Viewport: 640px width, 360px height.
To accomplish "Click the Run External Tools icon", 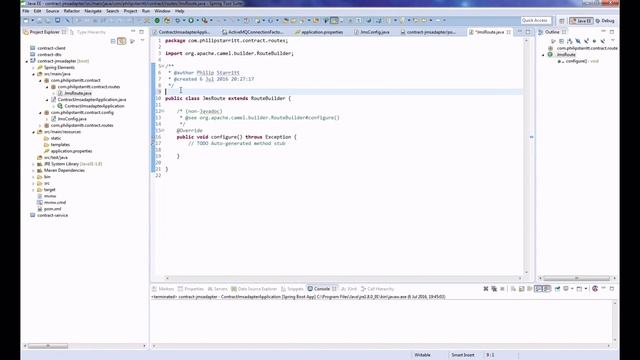I will tap(204, 20).
